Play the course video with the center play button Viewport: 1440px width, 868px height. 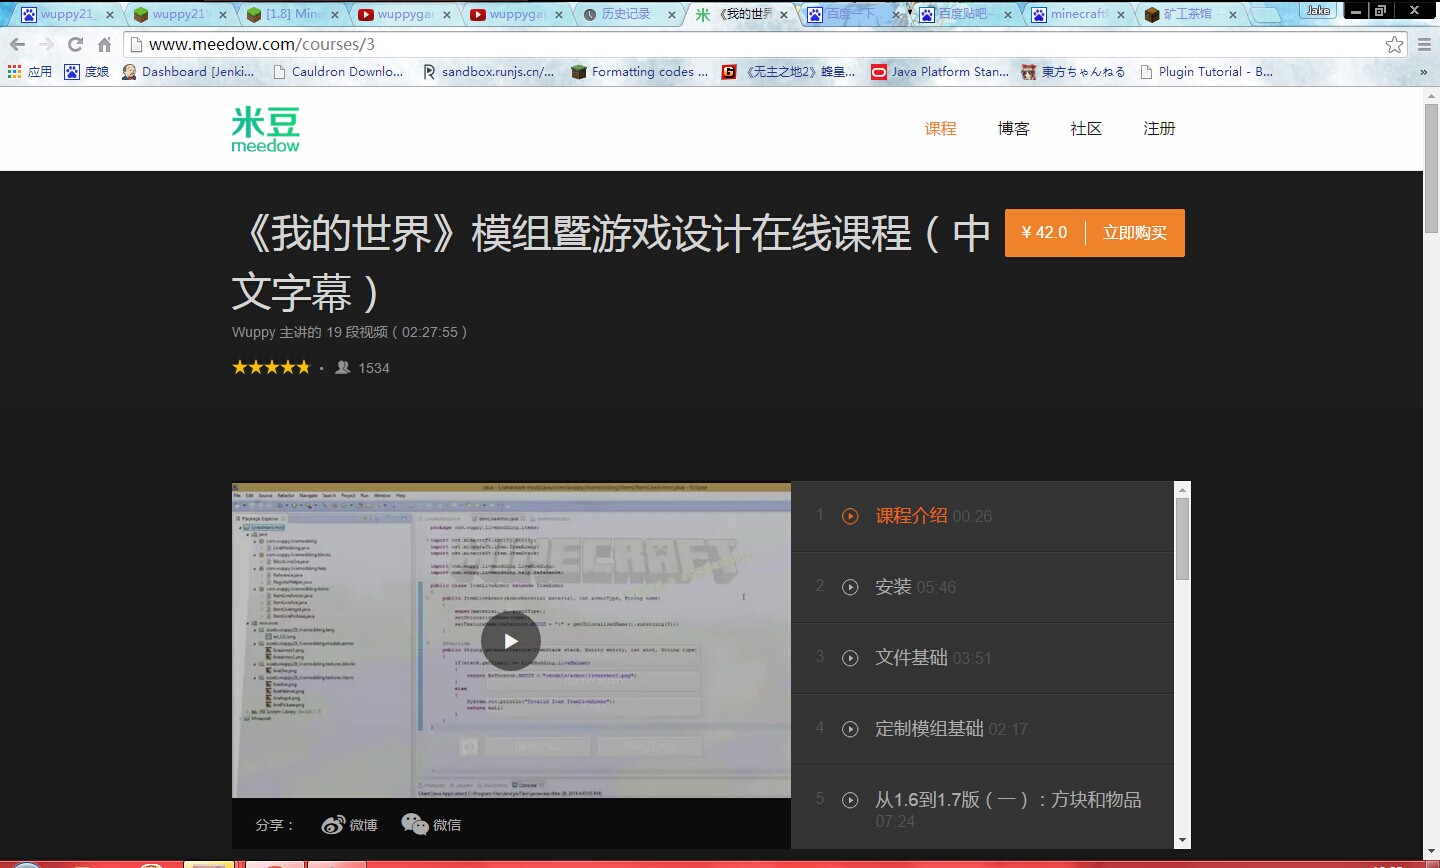(511, 641)
